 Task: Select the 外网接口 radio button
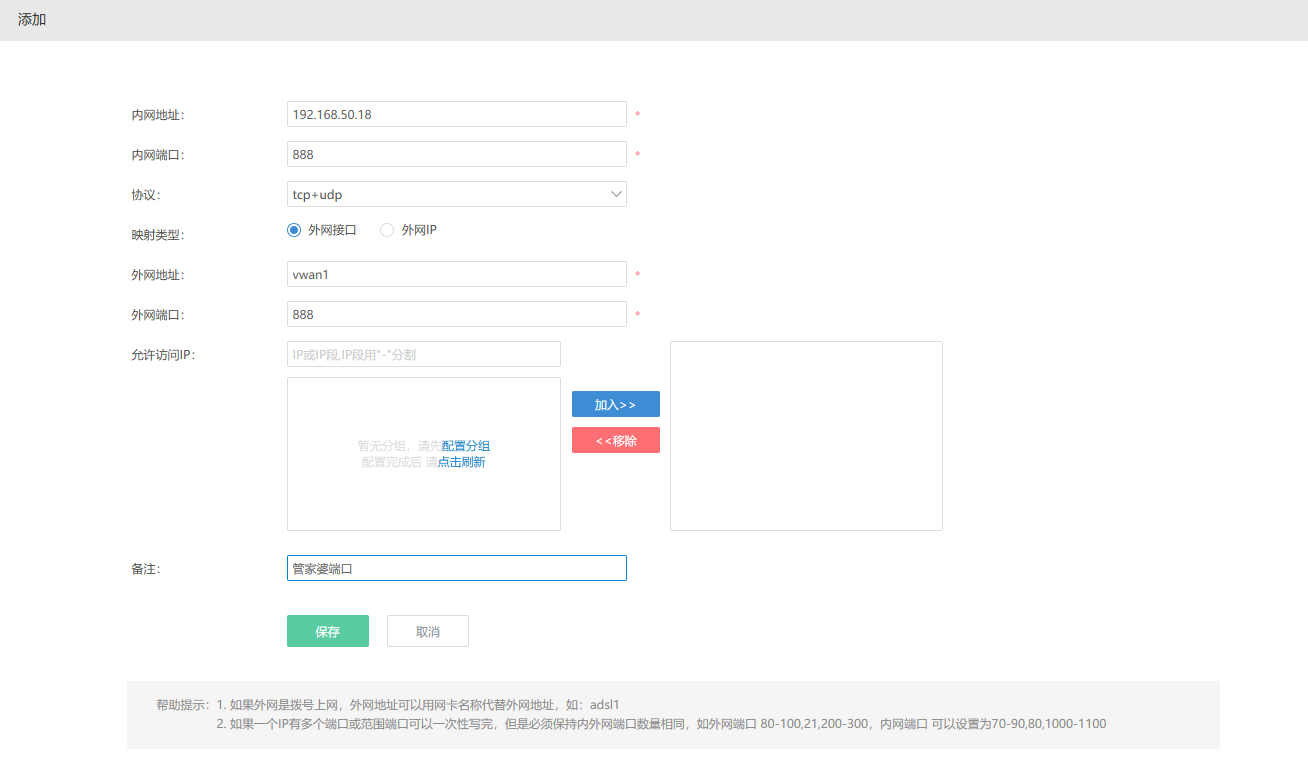coord(294,230)
